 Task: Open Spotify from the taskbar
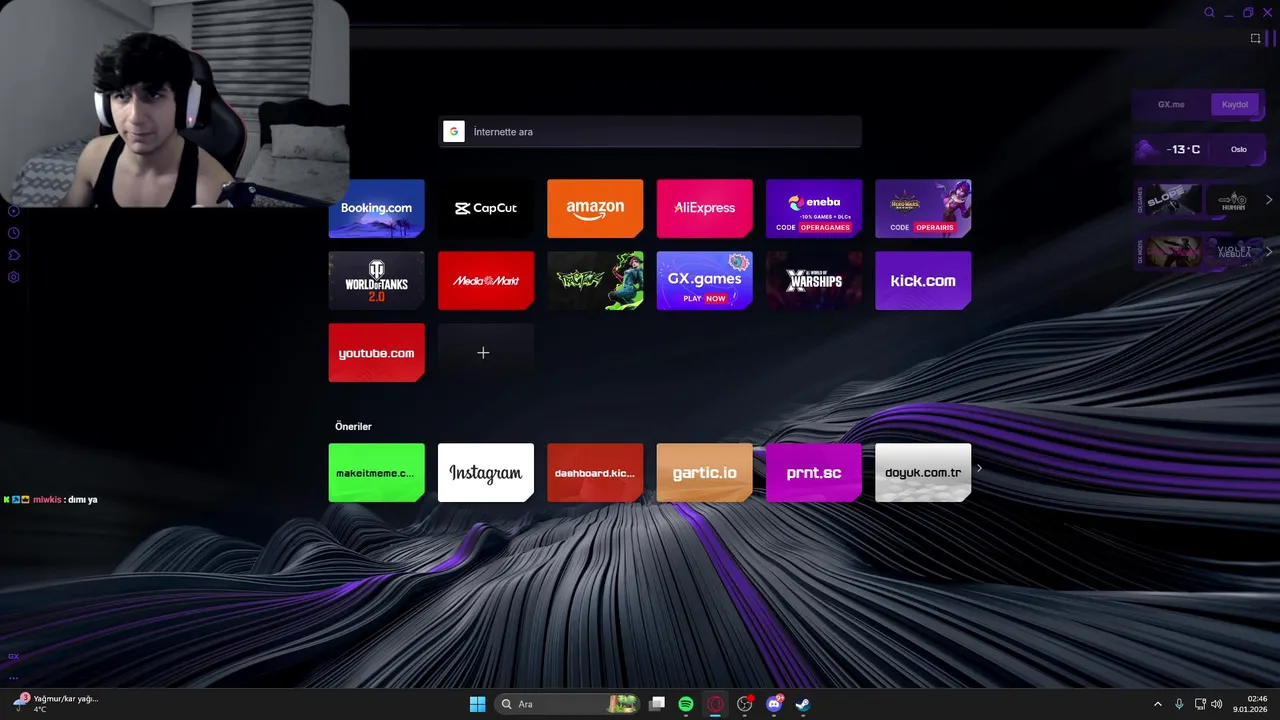pyautogui.click(x=686, y=704)
